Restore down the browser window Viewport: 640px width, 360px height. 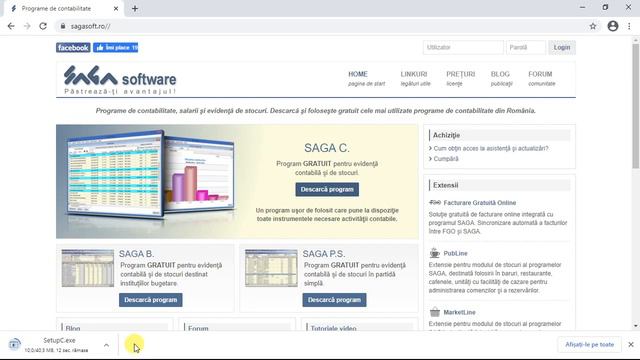[605, 7]
